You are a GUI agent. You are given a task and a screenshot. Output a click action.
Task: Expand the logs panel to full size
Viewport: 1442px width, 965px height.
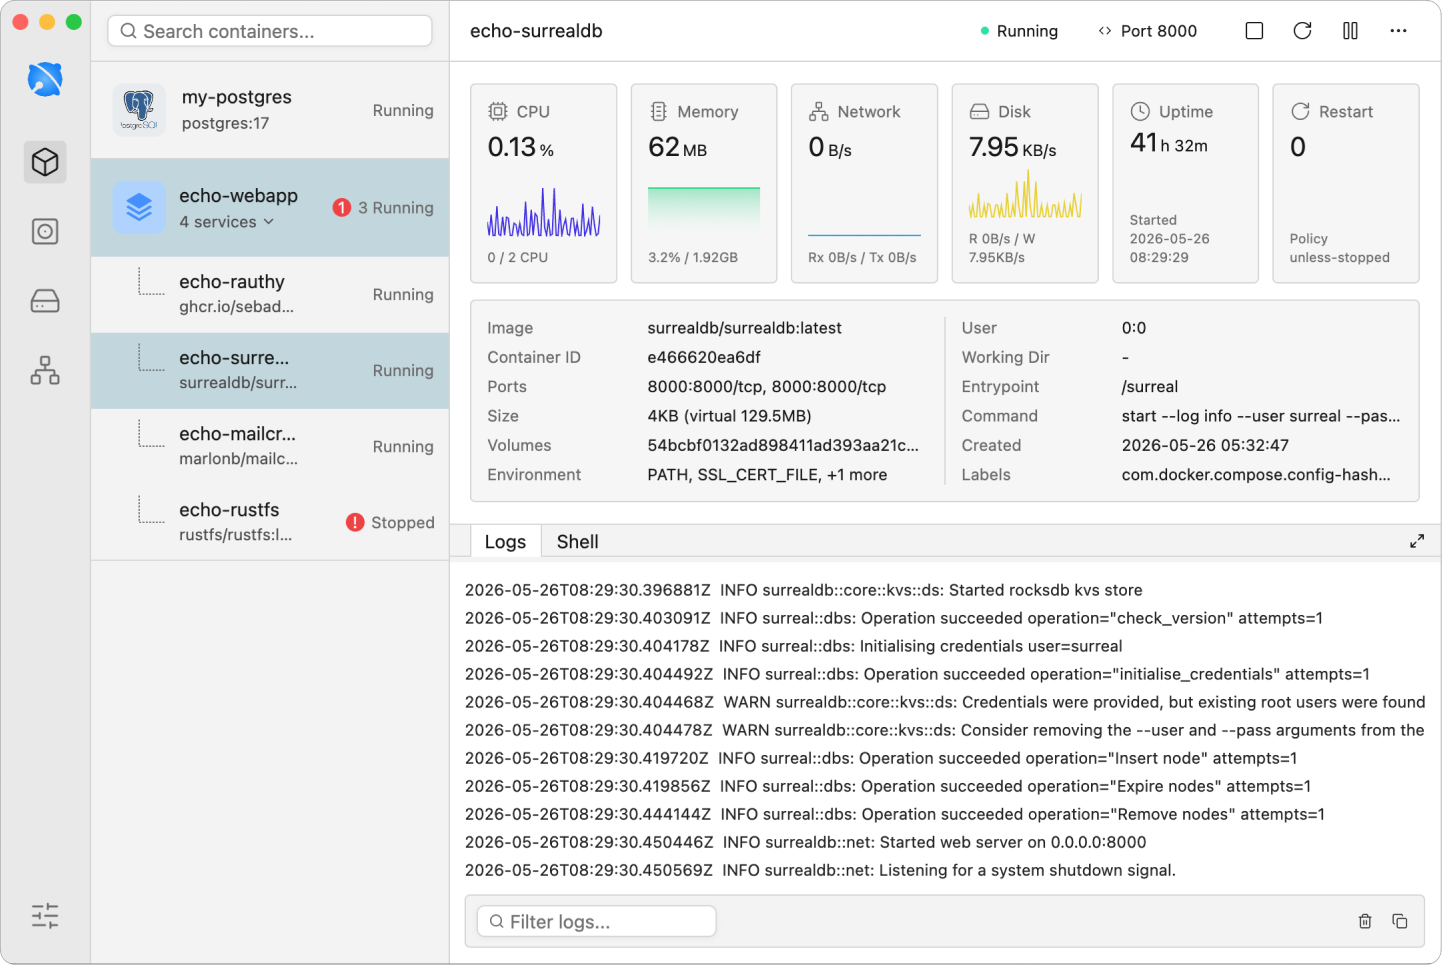(1417, 541)
